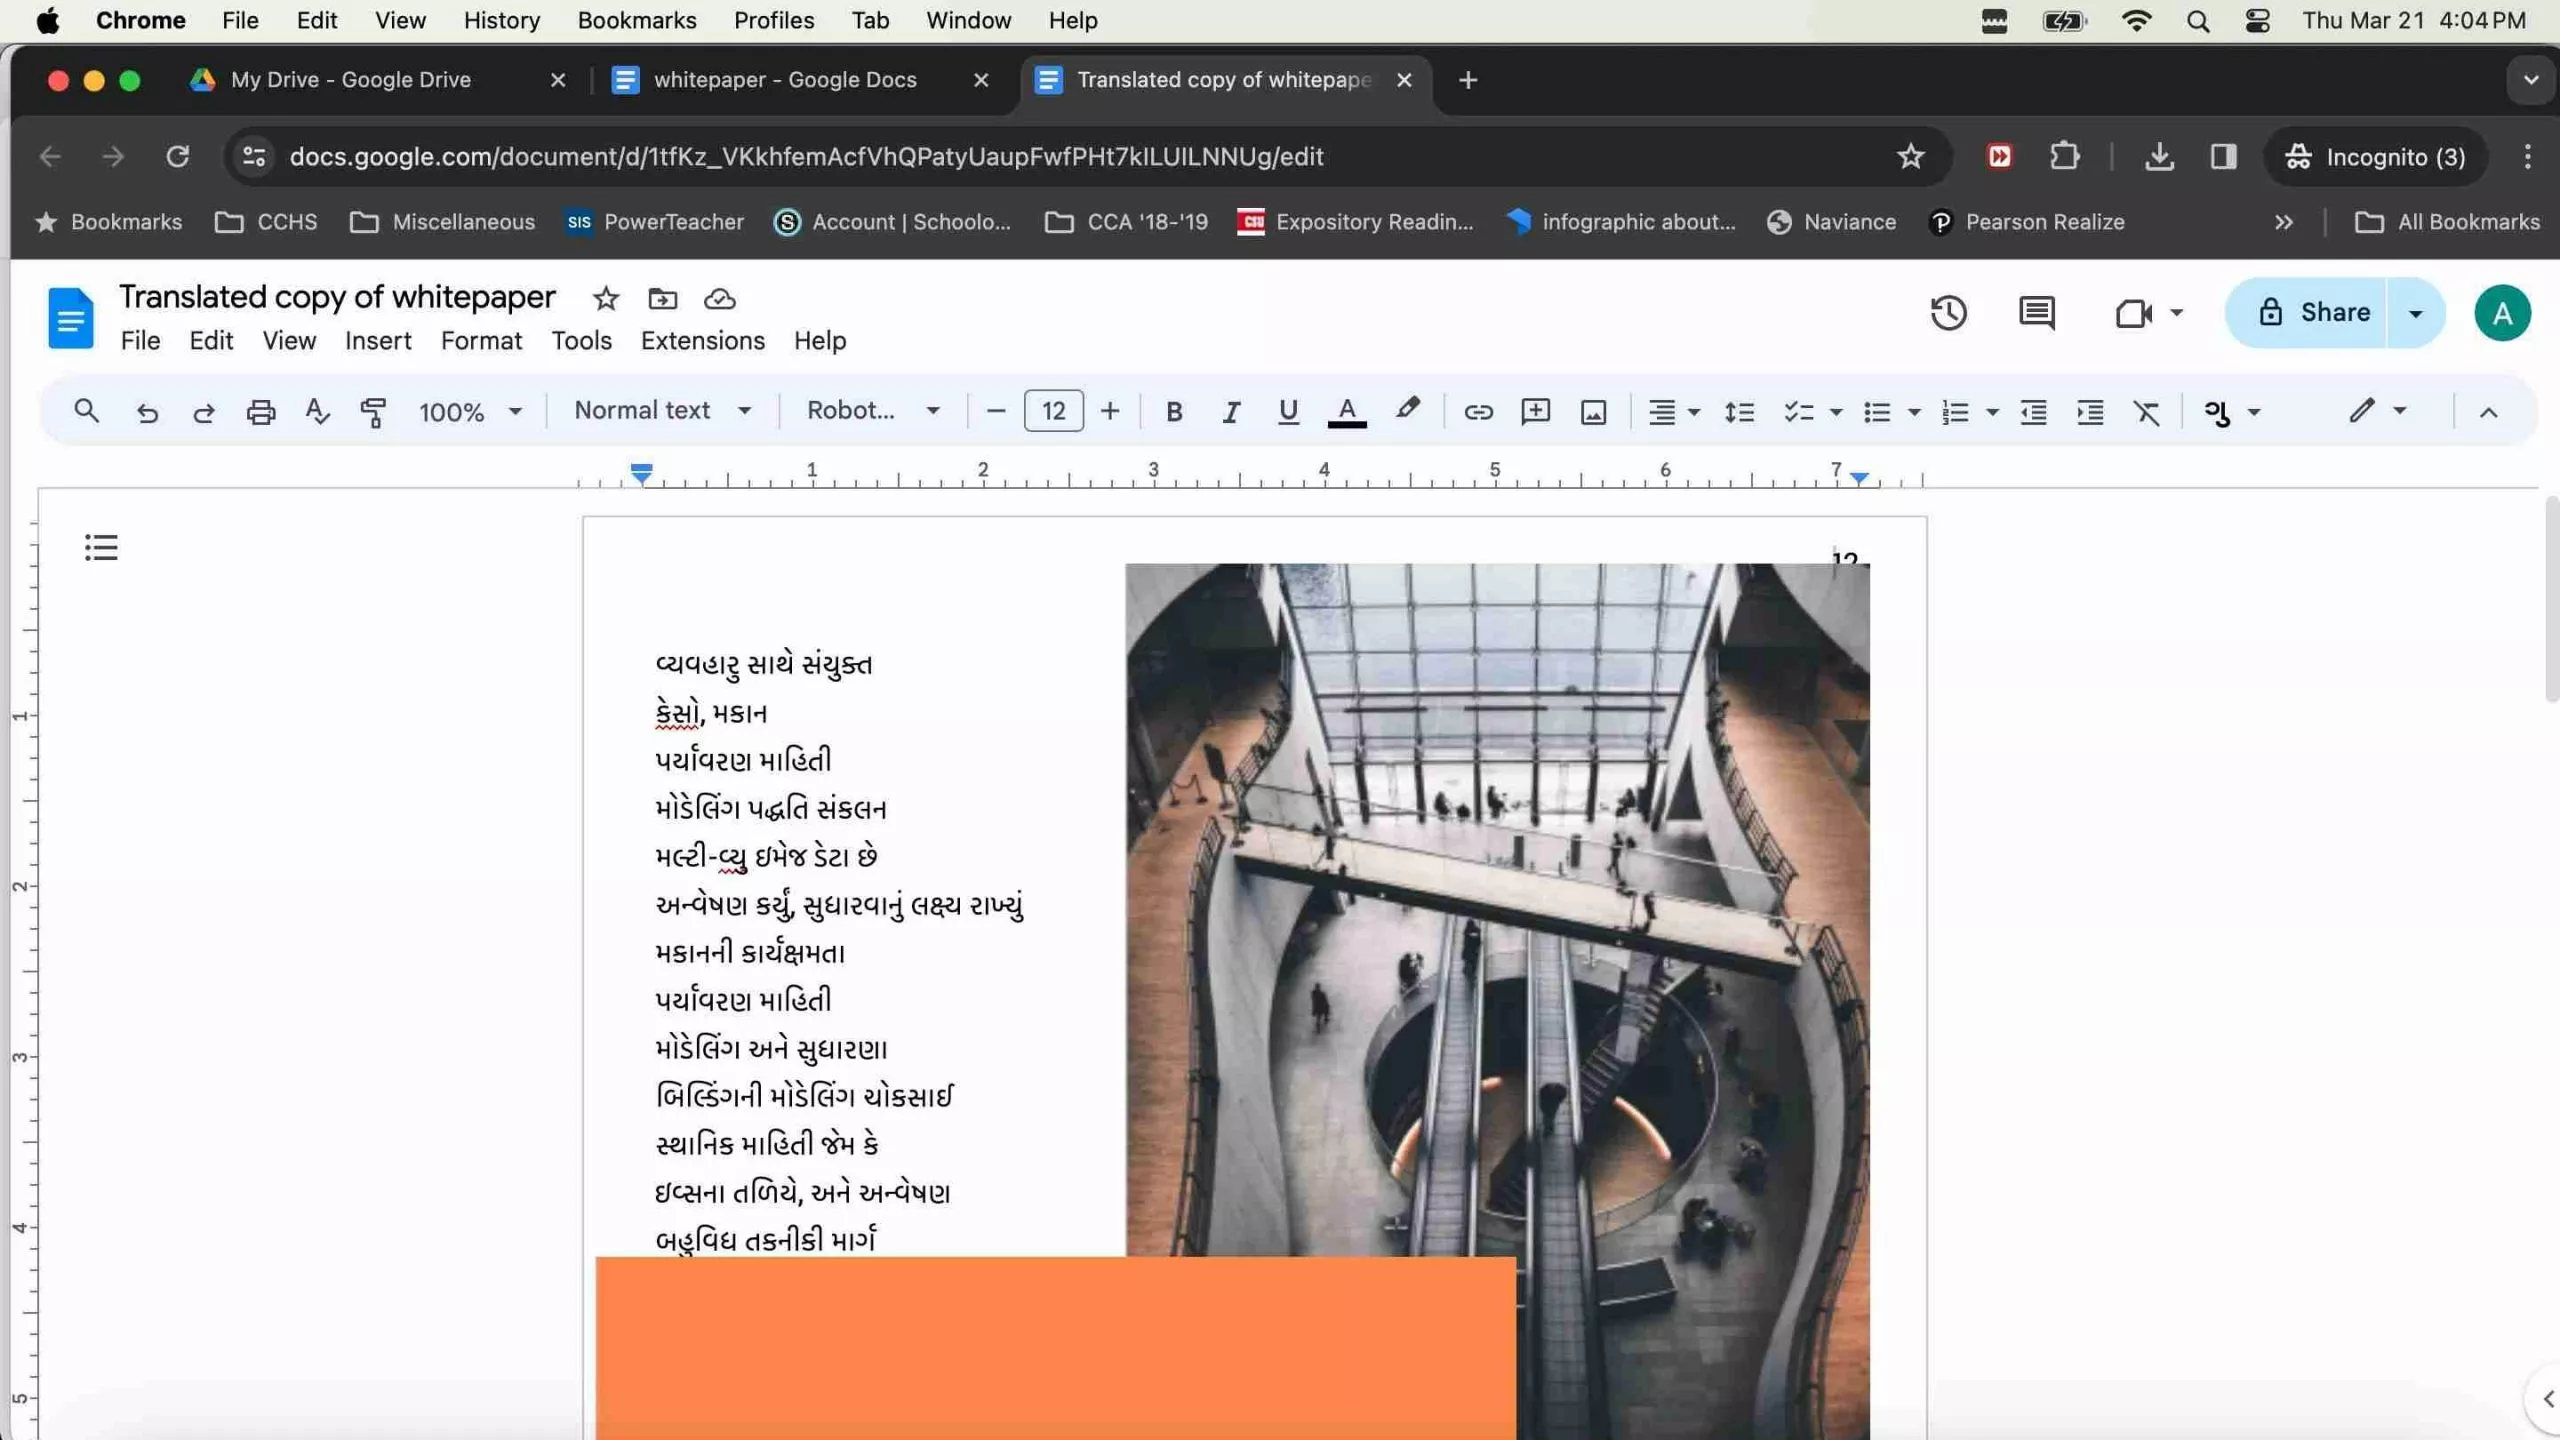
Task: Undo the last action
Action: (147, 411)
